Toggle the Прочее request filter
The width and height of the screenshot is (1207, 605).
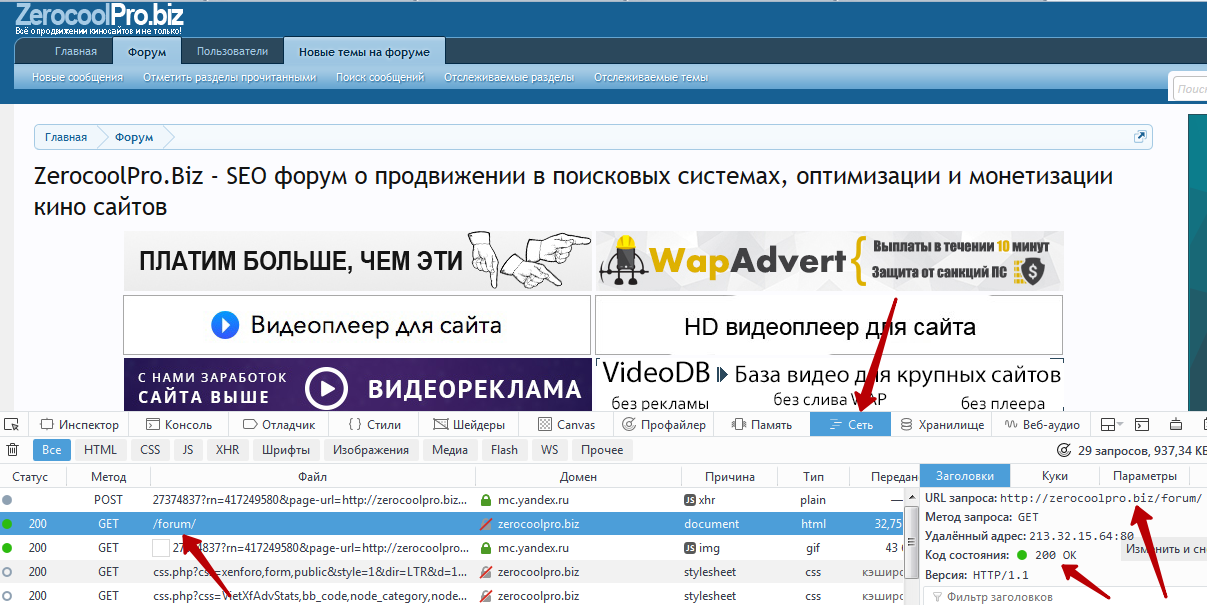tap(602, 450)
